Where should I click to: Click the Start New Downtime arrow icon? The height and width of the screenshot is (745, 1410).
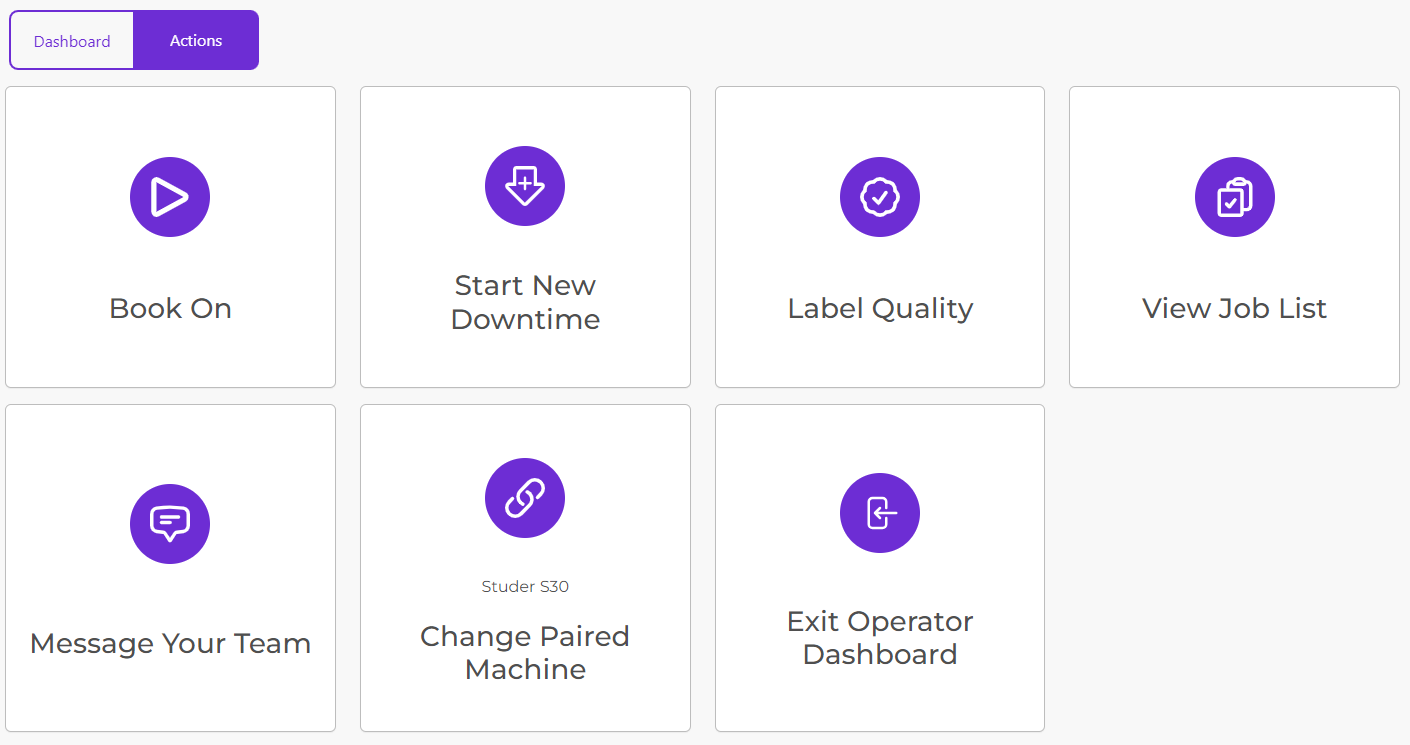coord(525,186)
